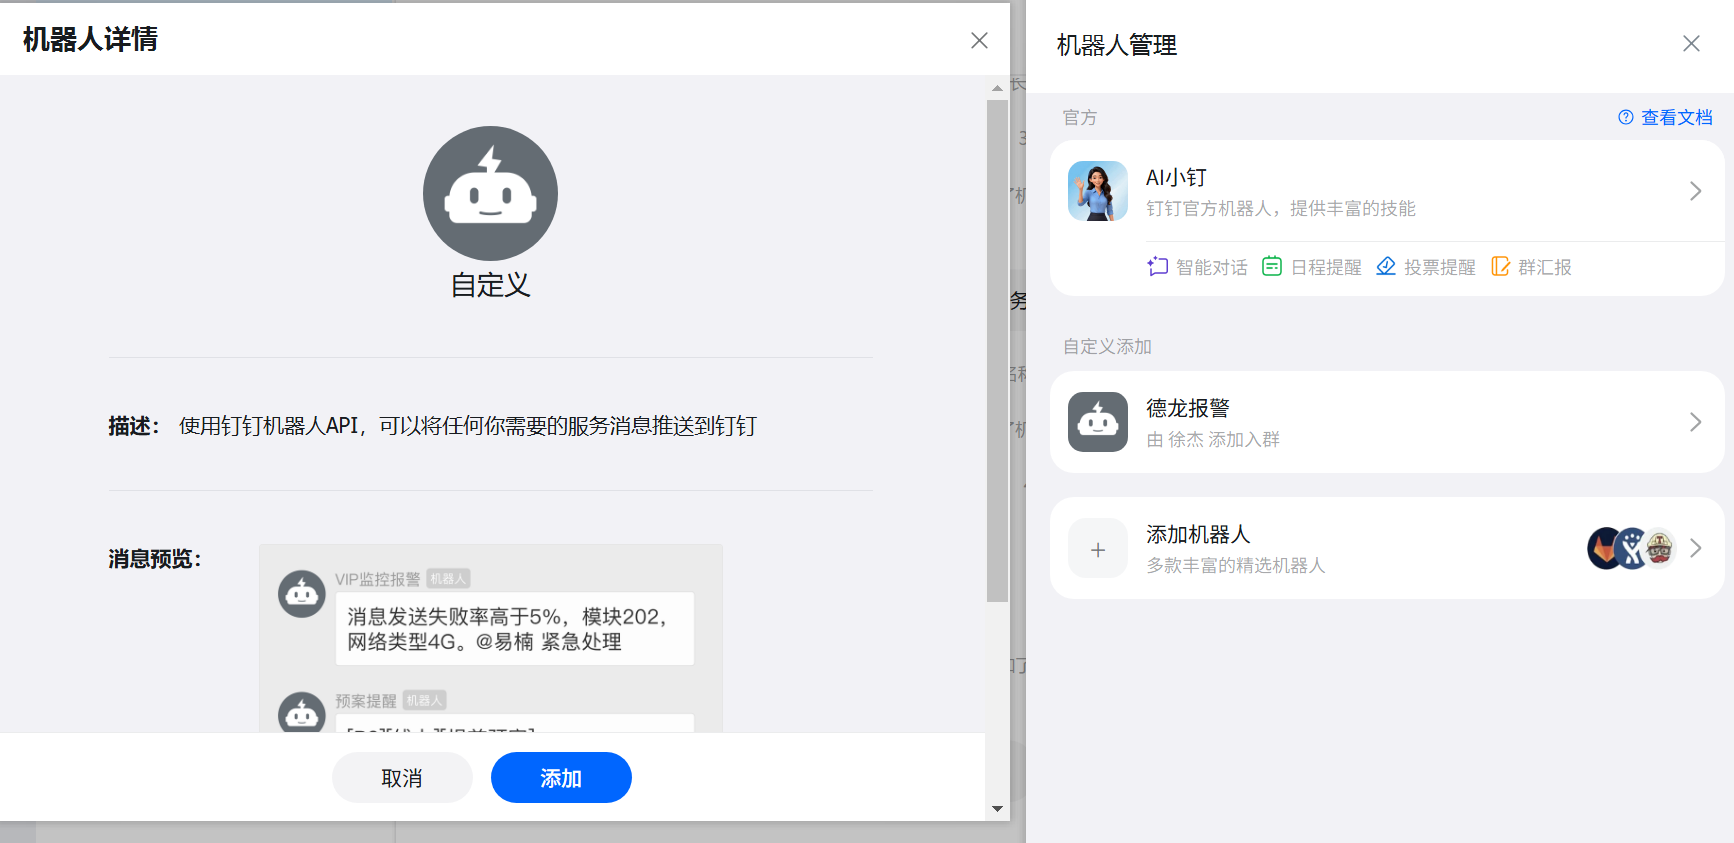Image resolution: width=1734 pixels, height=843 pixels.
Task: Click the robot API description text
Action: pos(468,426)
